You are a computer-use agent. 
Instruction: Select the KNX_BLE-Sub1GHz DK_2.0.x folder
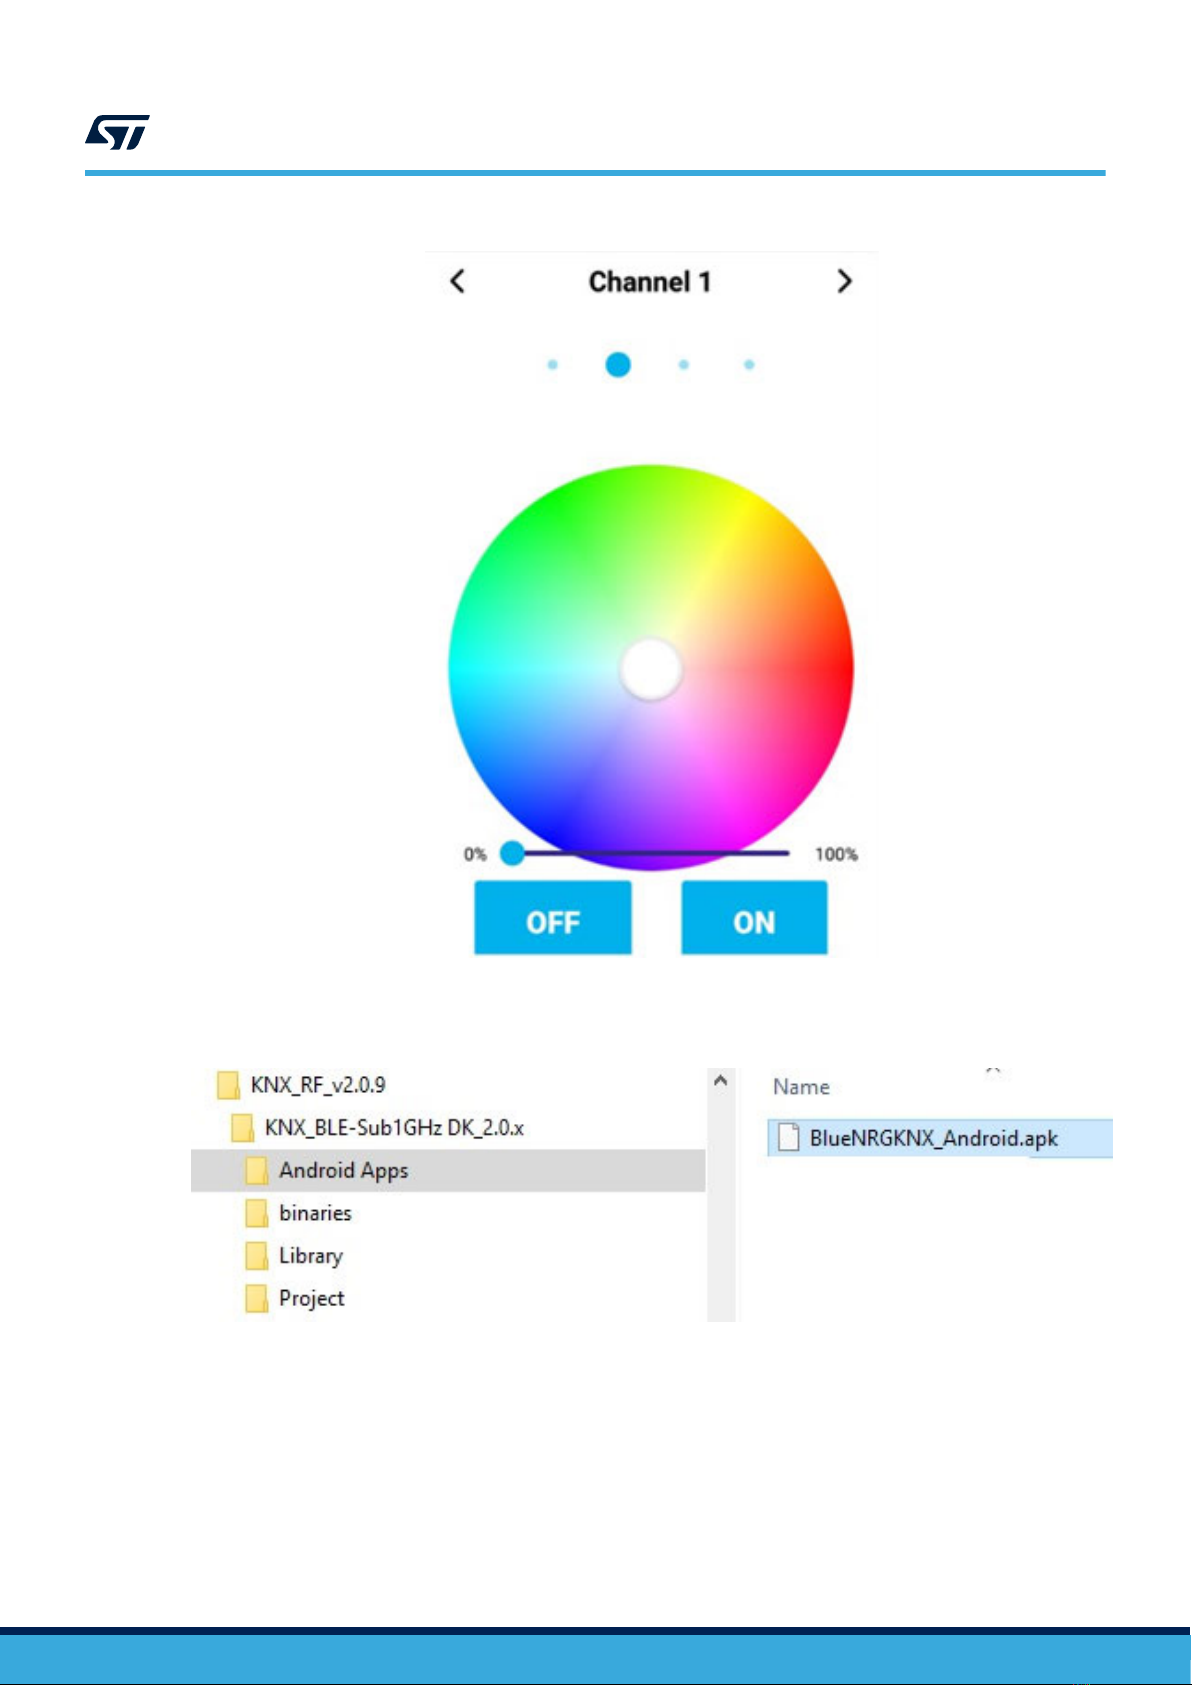(x=378, y=1128)
